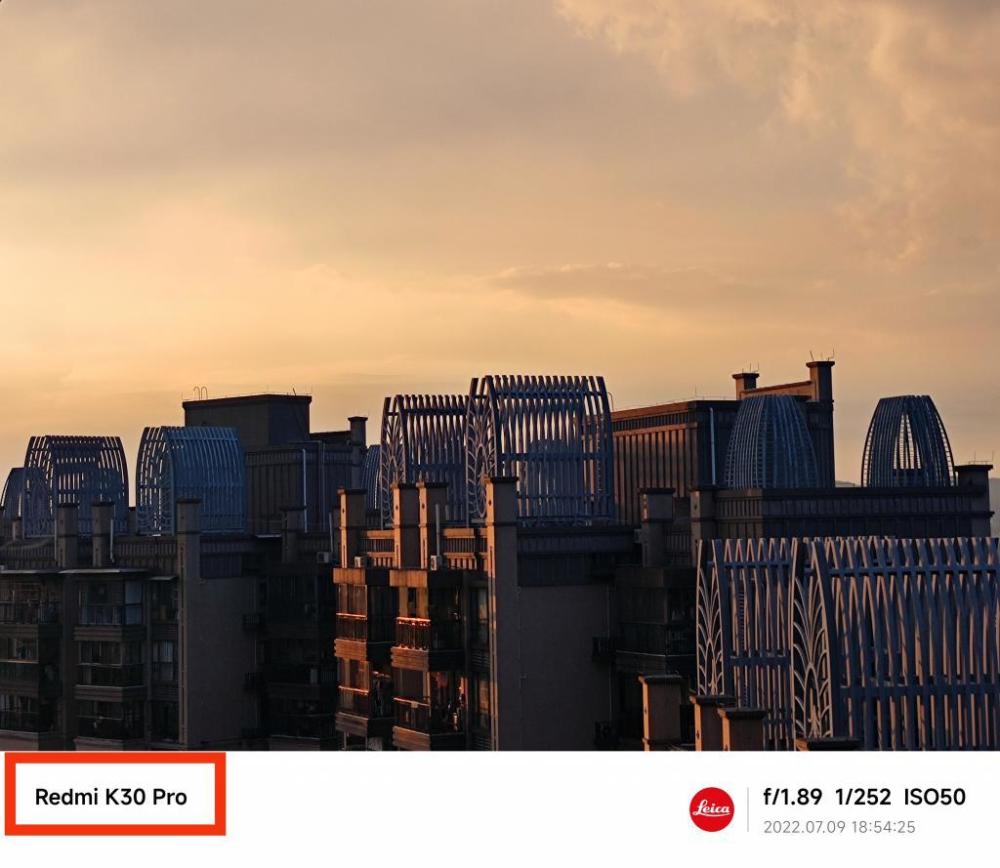Image resolution: width=1000 pixels, height=868 pixels.
Task: Click the f/1.89 aperture value
Action: [x=792, y=797]
